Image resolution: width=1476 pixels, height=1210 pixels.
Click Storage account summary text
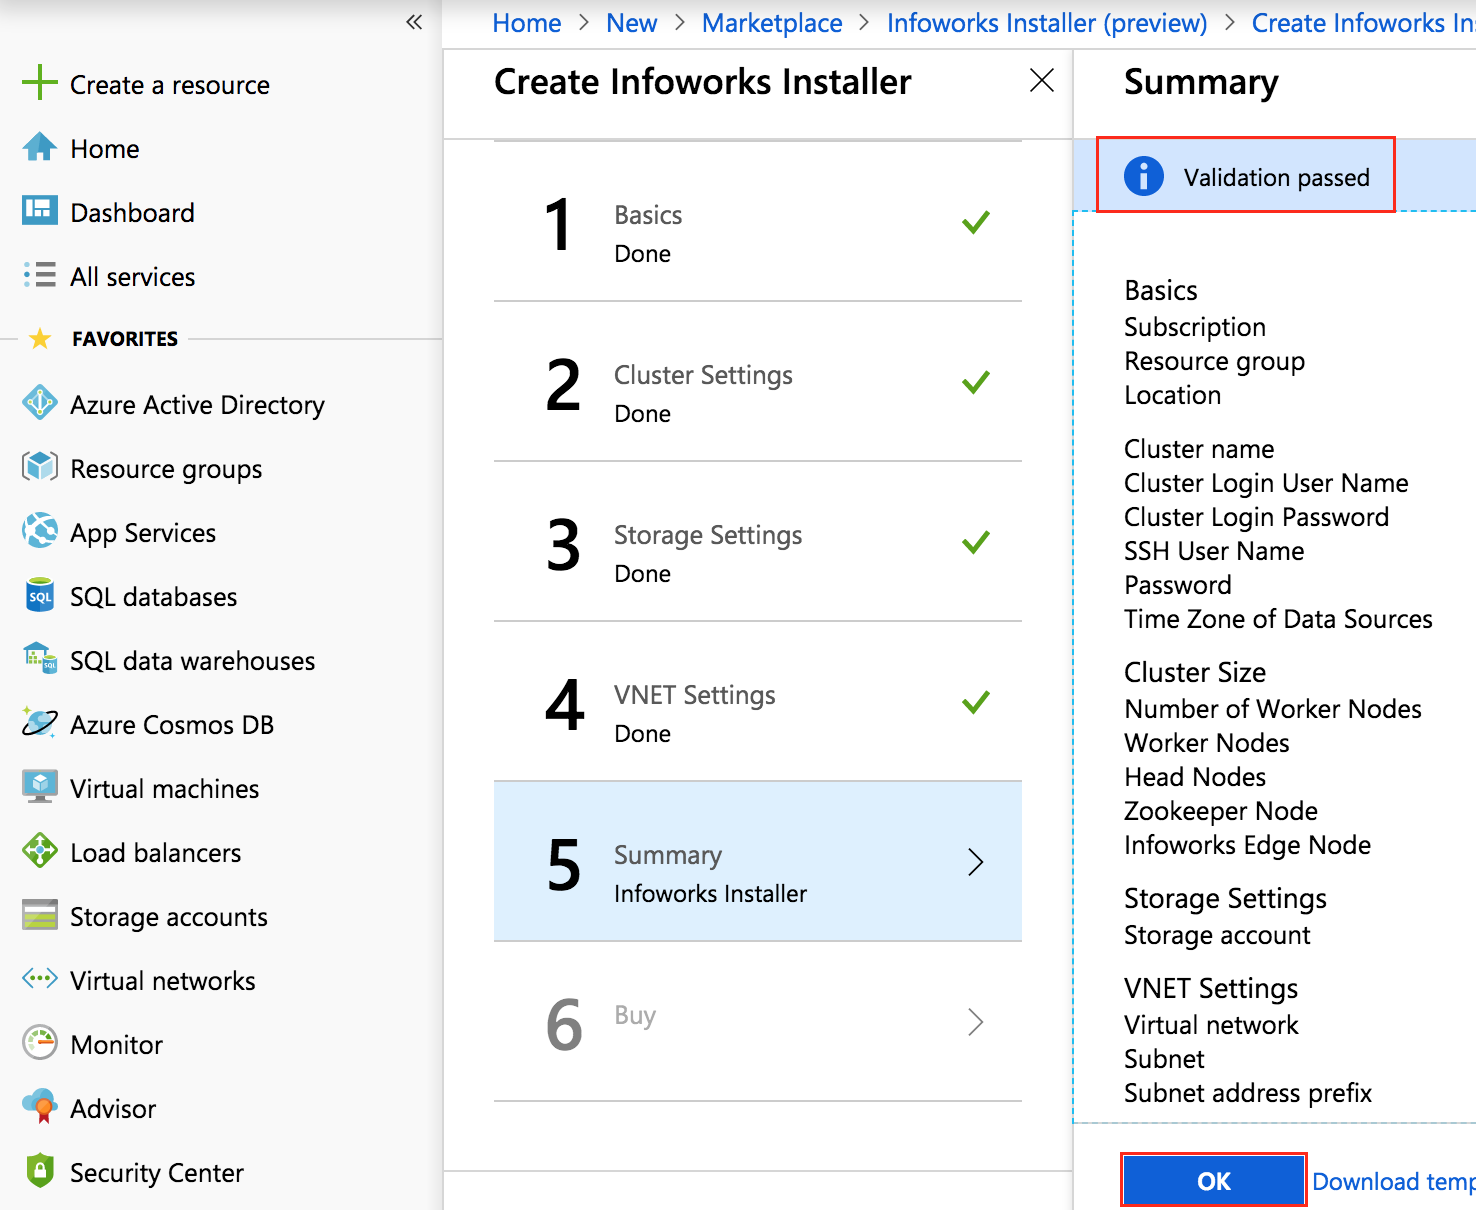[x=1217, y=935]
